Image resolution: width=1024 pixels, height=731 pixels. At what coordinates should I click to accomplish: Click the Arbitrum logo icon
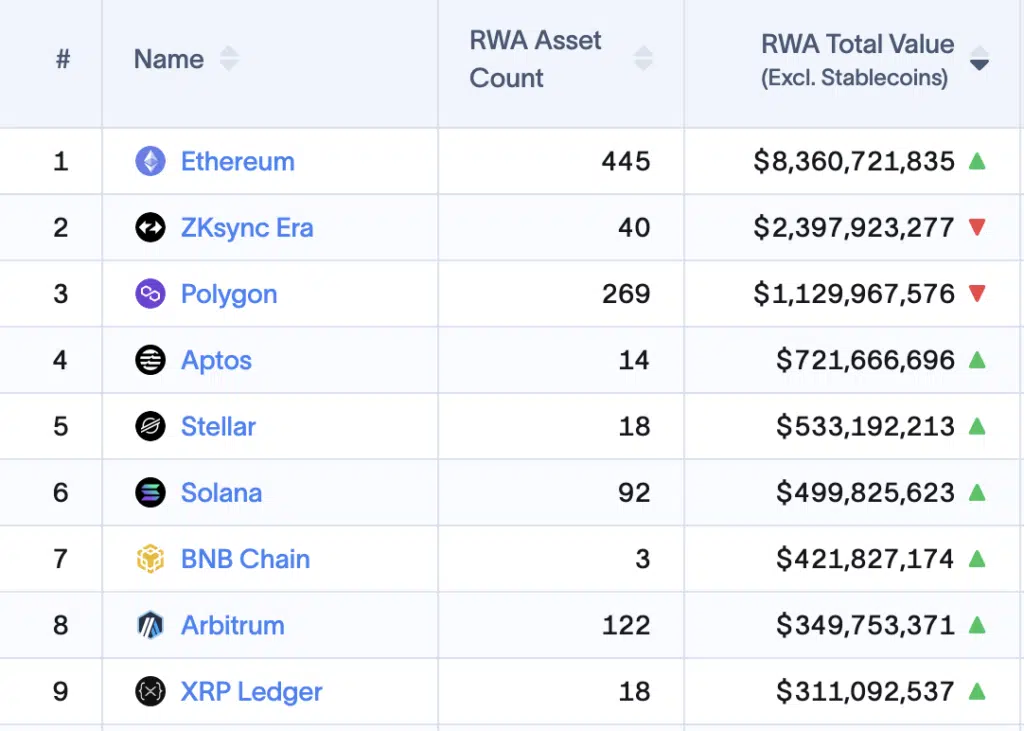click(150, 625)
